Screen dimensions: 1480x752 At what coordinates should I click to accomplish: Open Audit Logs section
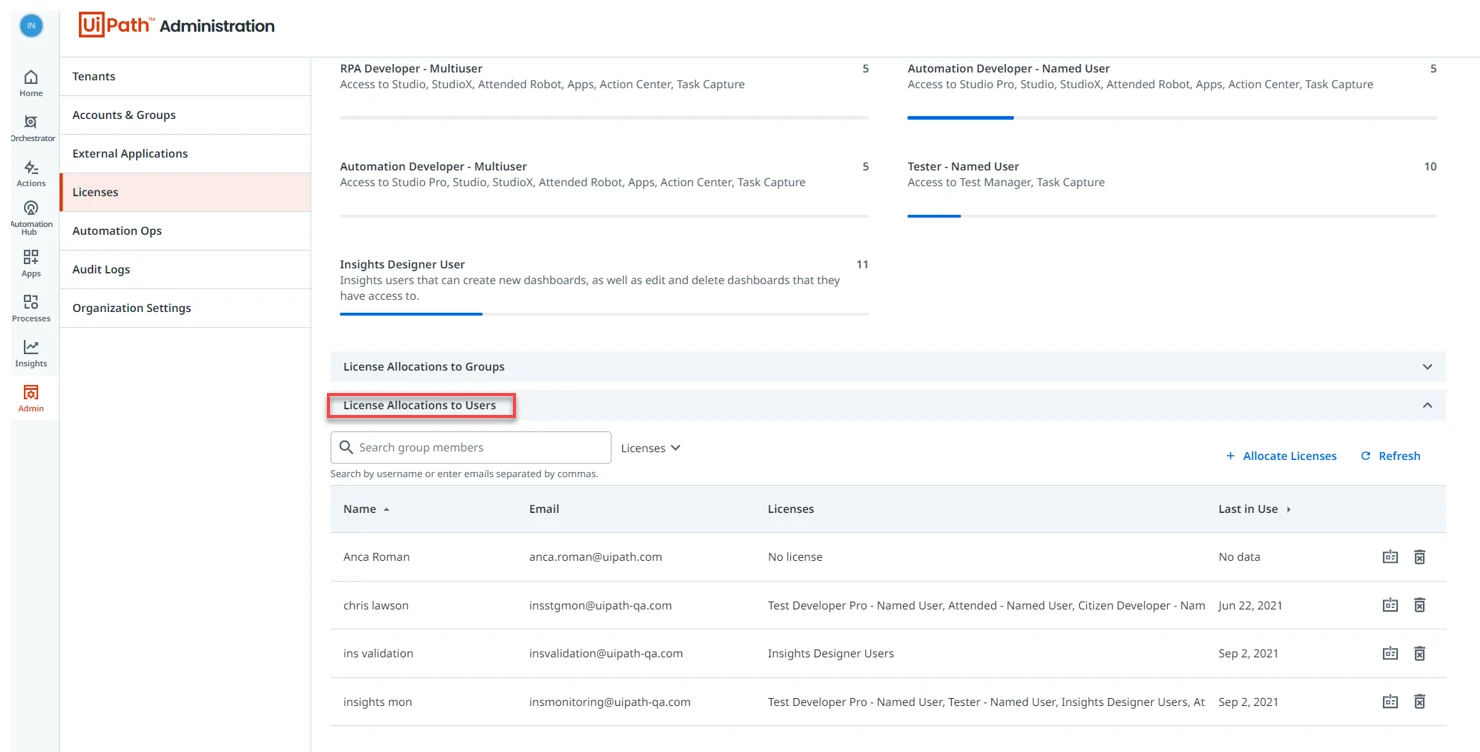pos(185,270)
